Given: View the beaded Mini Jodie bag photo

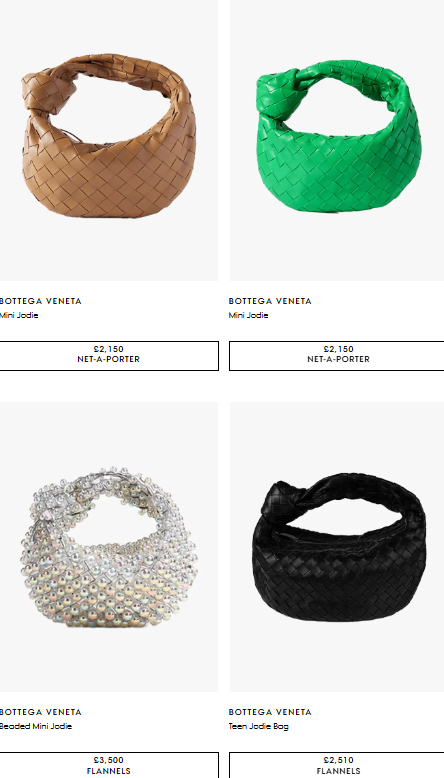Looking at the screenshot, I should [109, 547].
